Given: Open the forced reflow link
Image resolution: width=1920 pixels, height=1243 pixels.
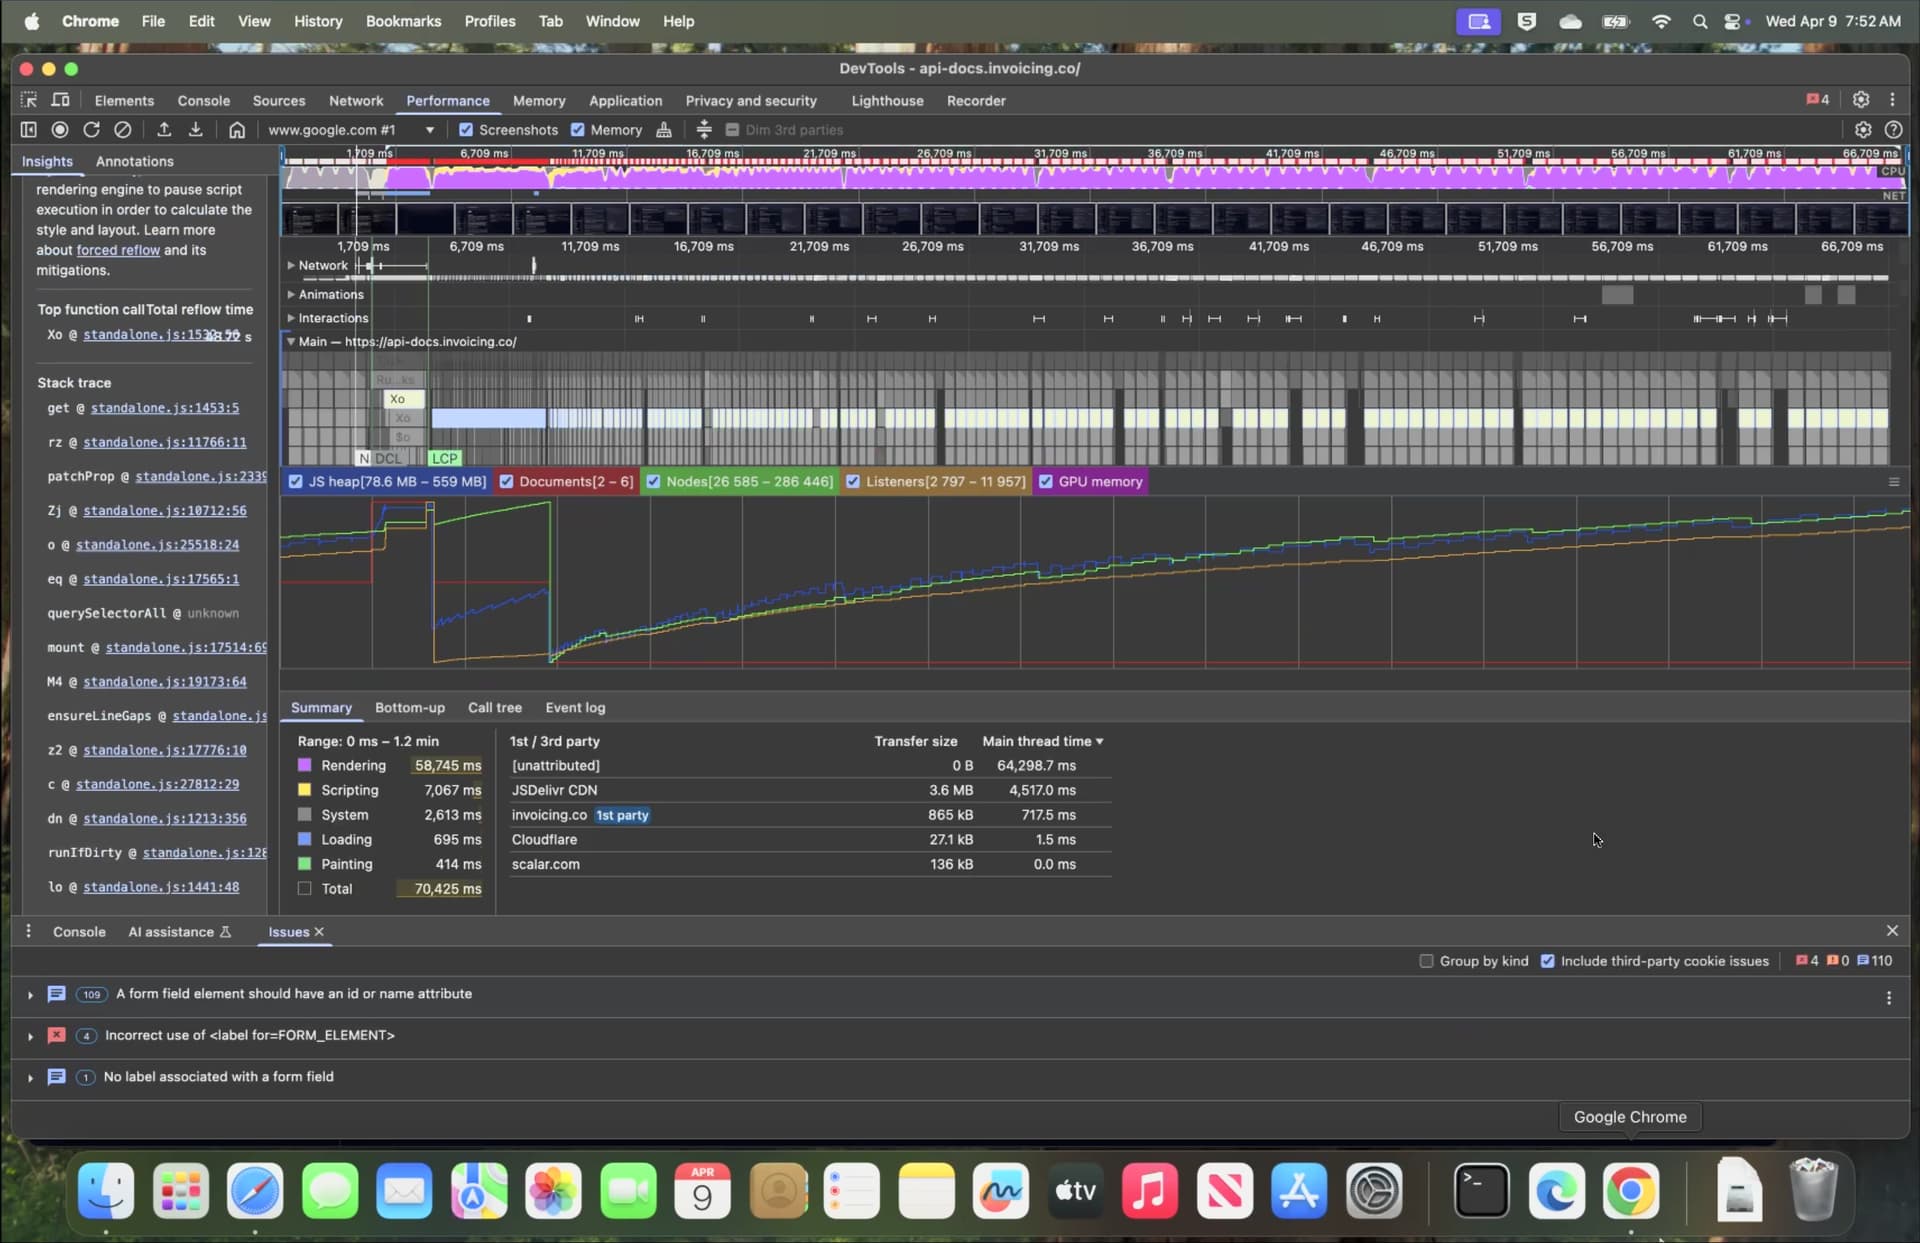Looking at the screenshot, I should (118, 251).
